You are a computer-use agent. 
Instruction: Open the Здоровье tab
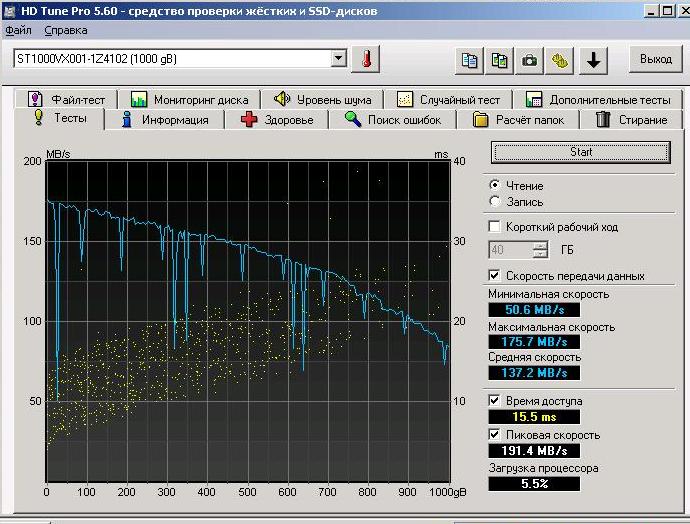pyautogui.click(x=277, y=120)
